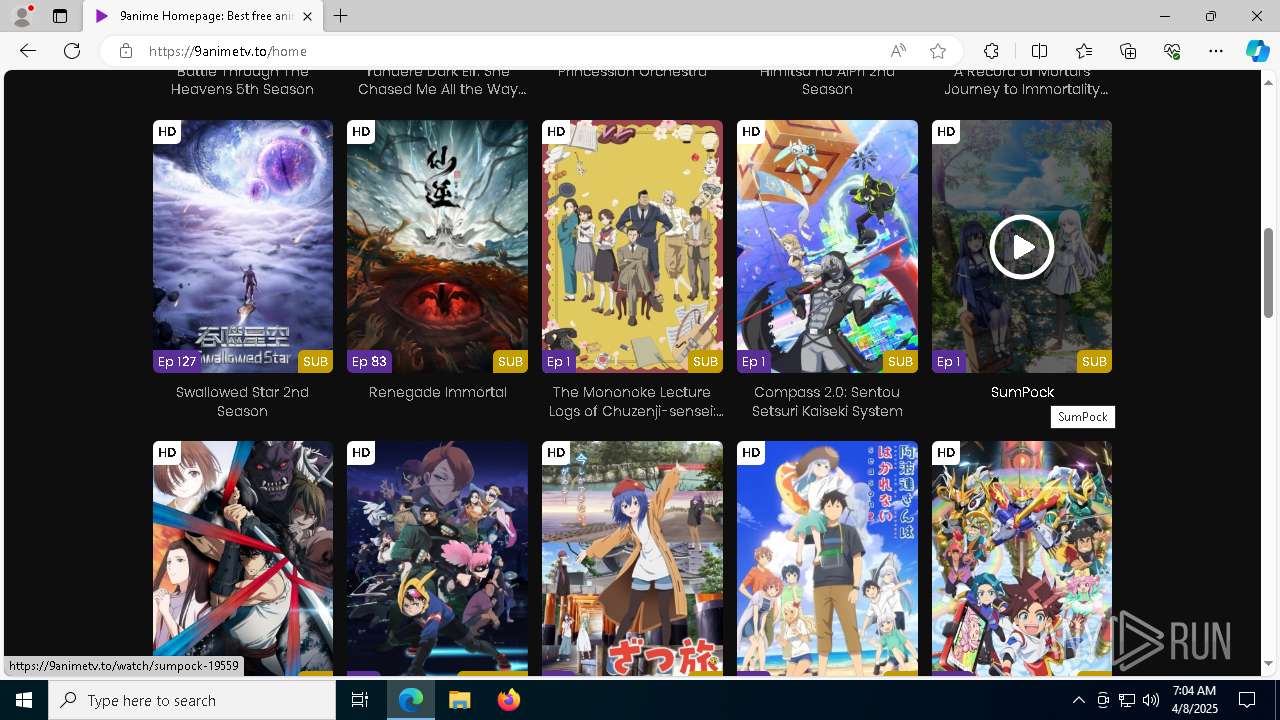
Task: Open blue-haired girl travel poster
Action: pos(632,558)
